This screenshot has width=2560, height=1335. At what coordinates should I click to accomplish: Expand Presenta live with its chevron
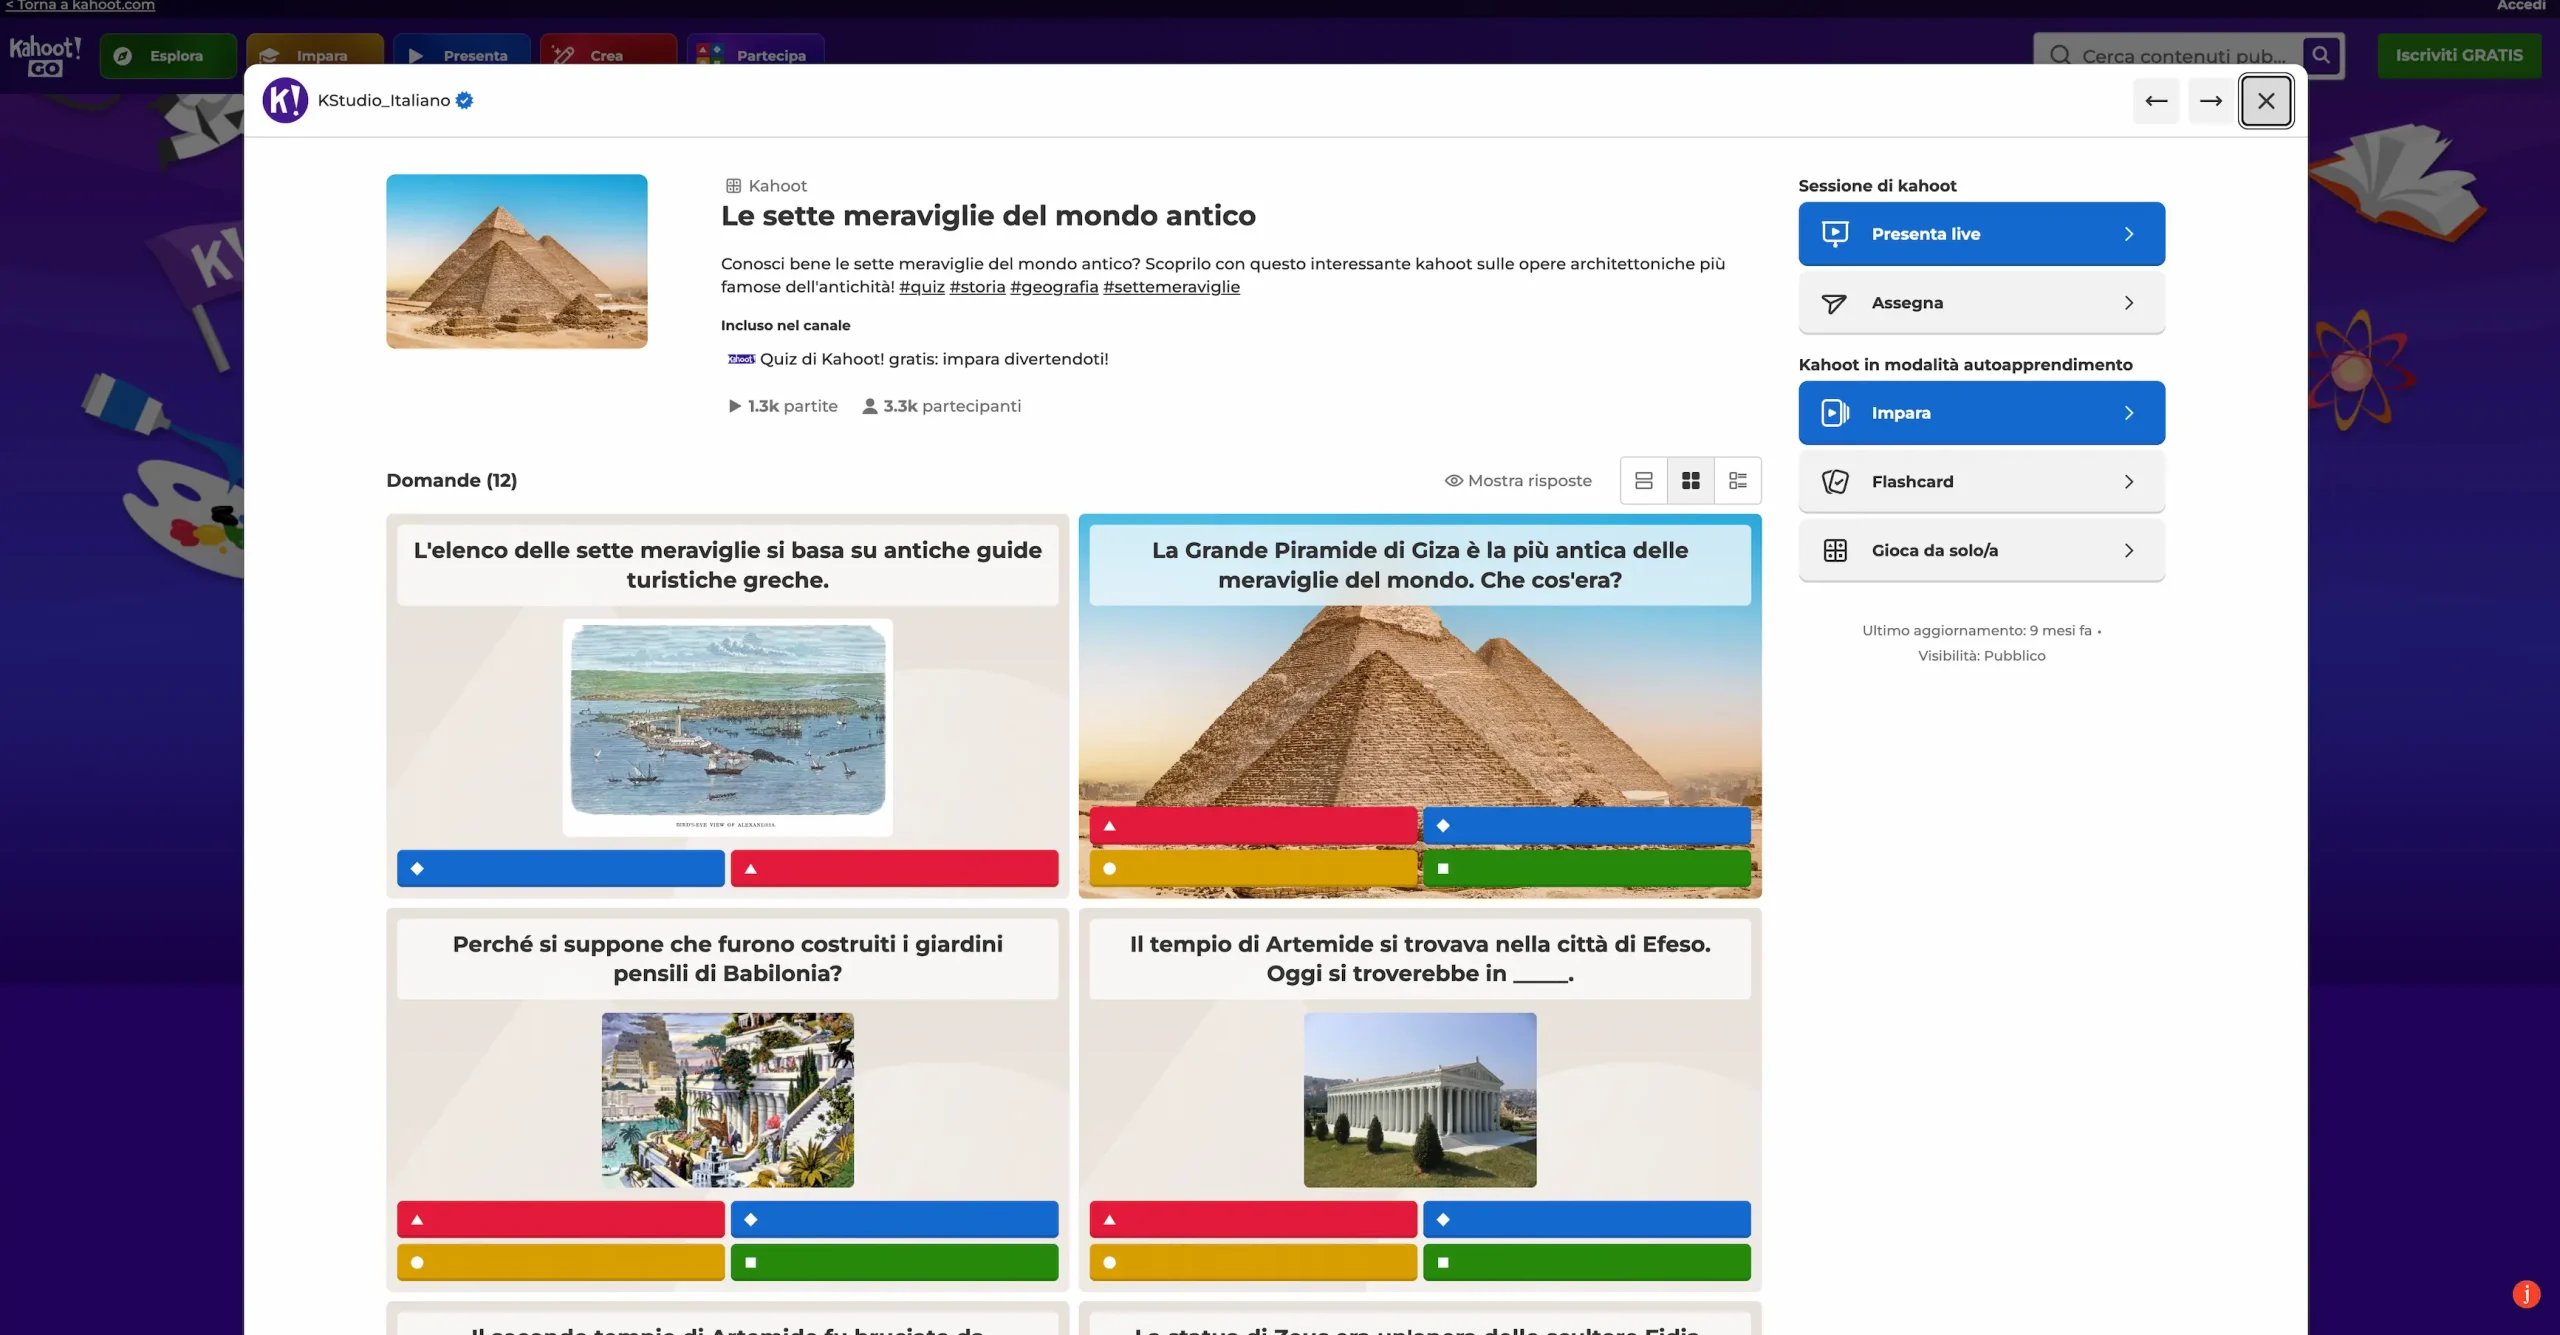click(2129, 234)
